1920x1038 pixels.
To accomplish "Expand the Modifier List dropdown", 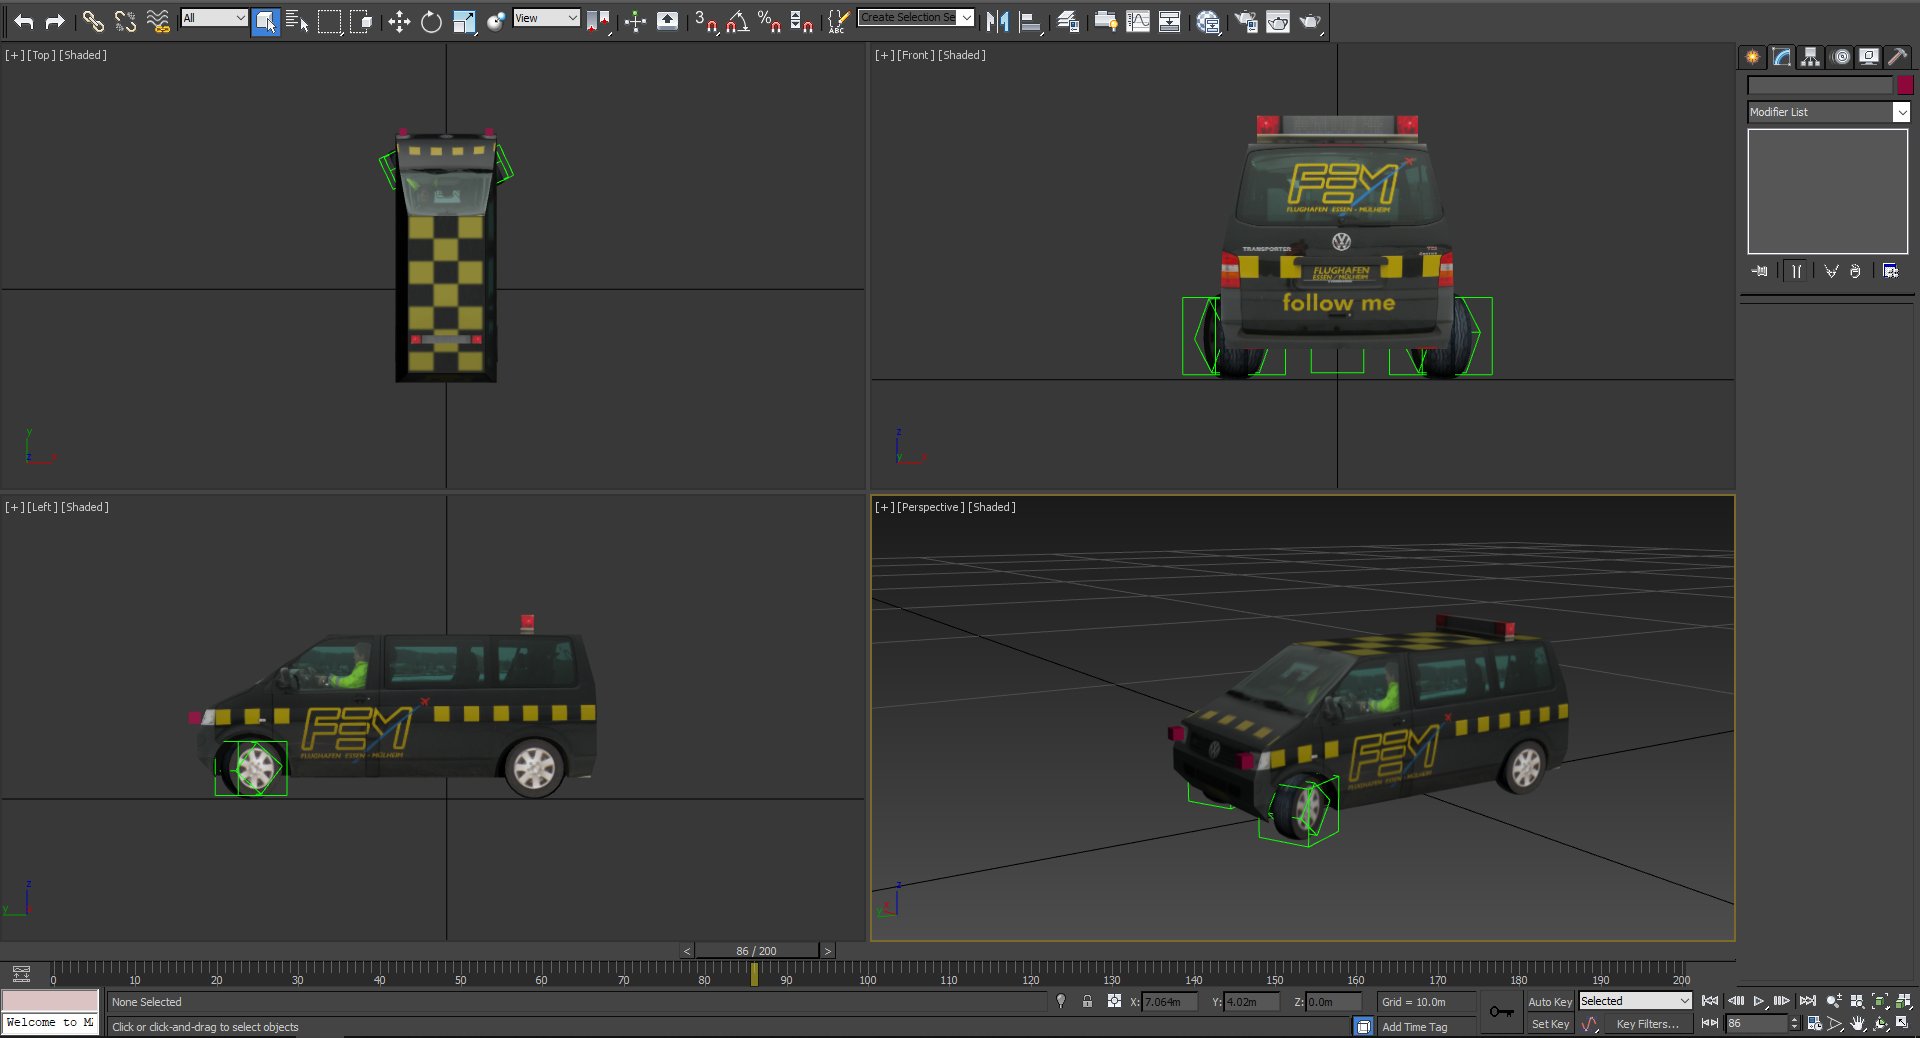I will (1902, 112).
